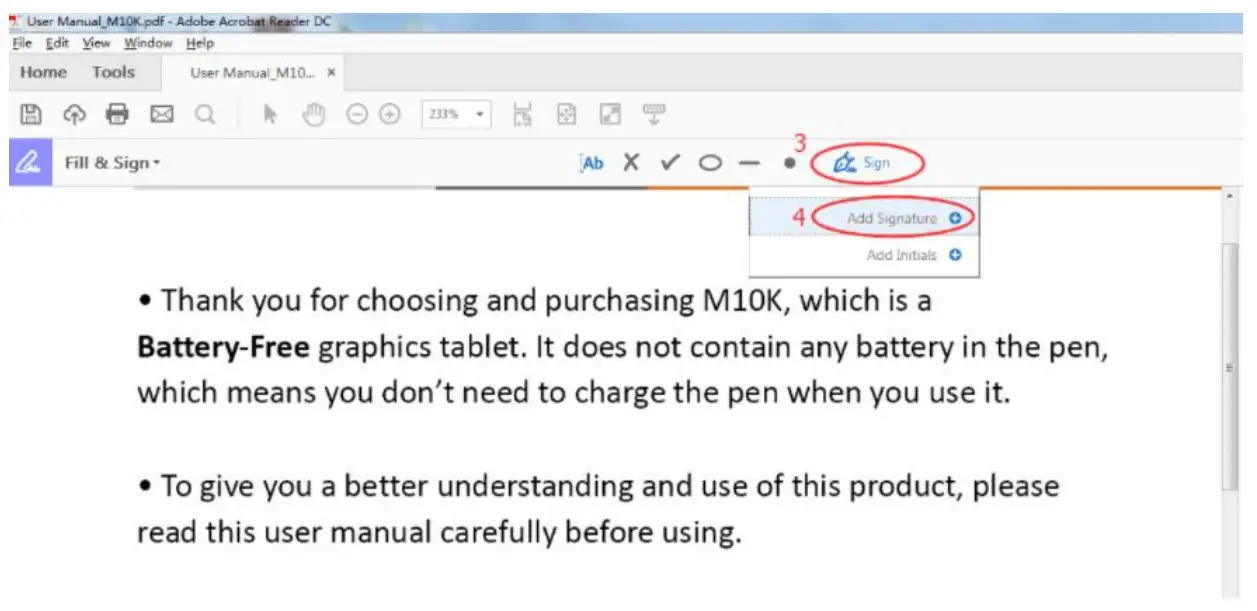
Task: Open the search magnifier tool
Action: coord(205,114)
